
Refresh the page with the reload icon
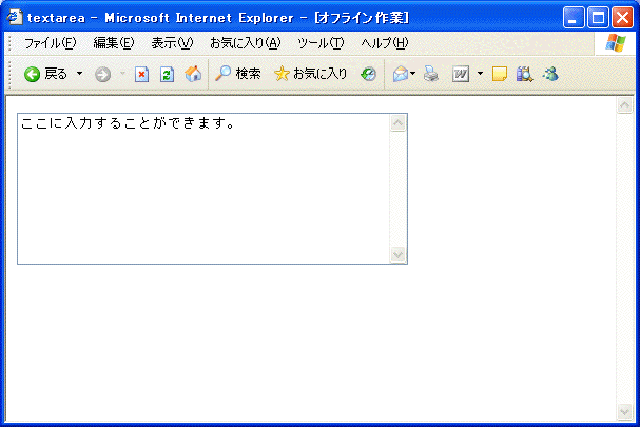click(x=167, y=74)
